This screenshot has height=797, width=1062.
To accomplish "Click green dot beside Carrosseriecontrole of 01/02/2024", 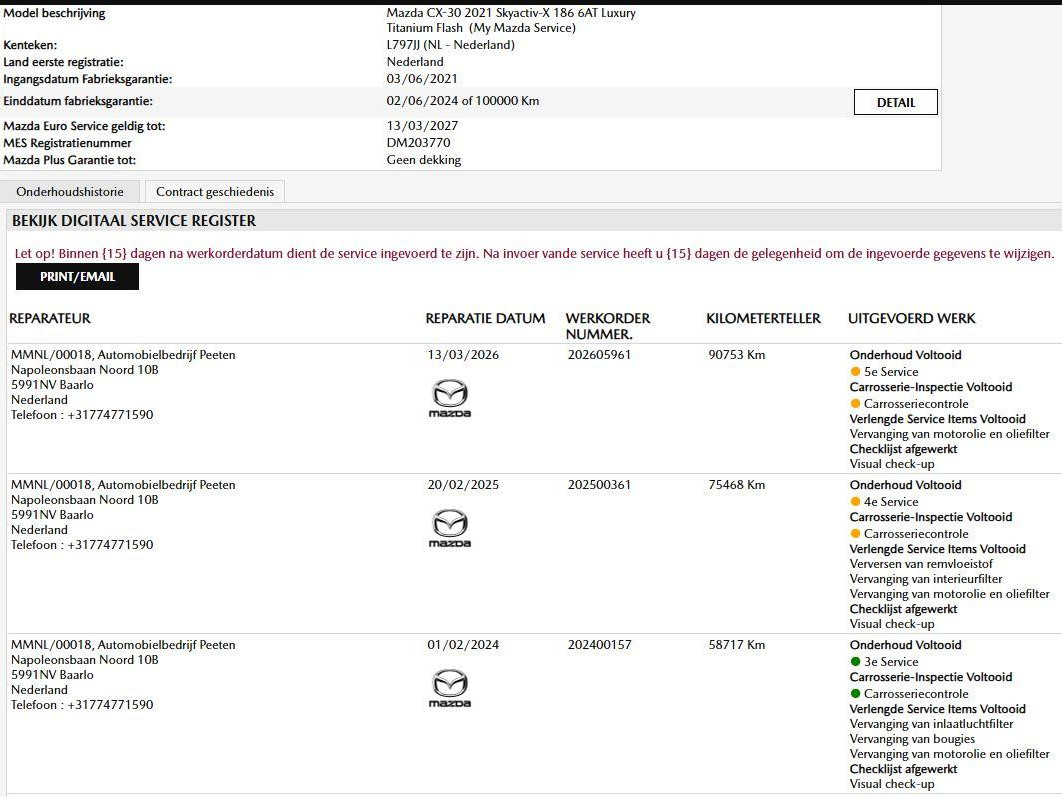I will point(855,693).
